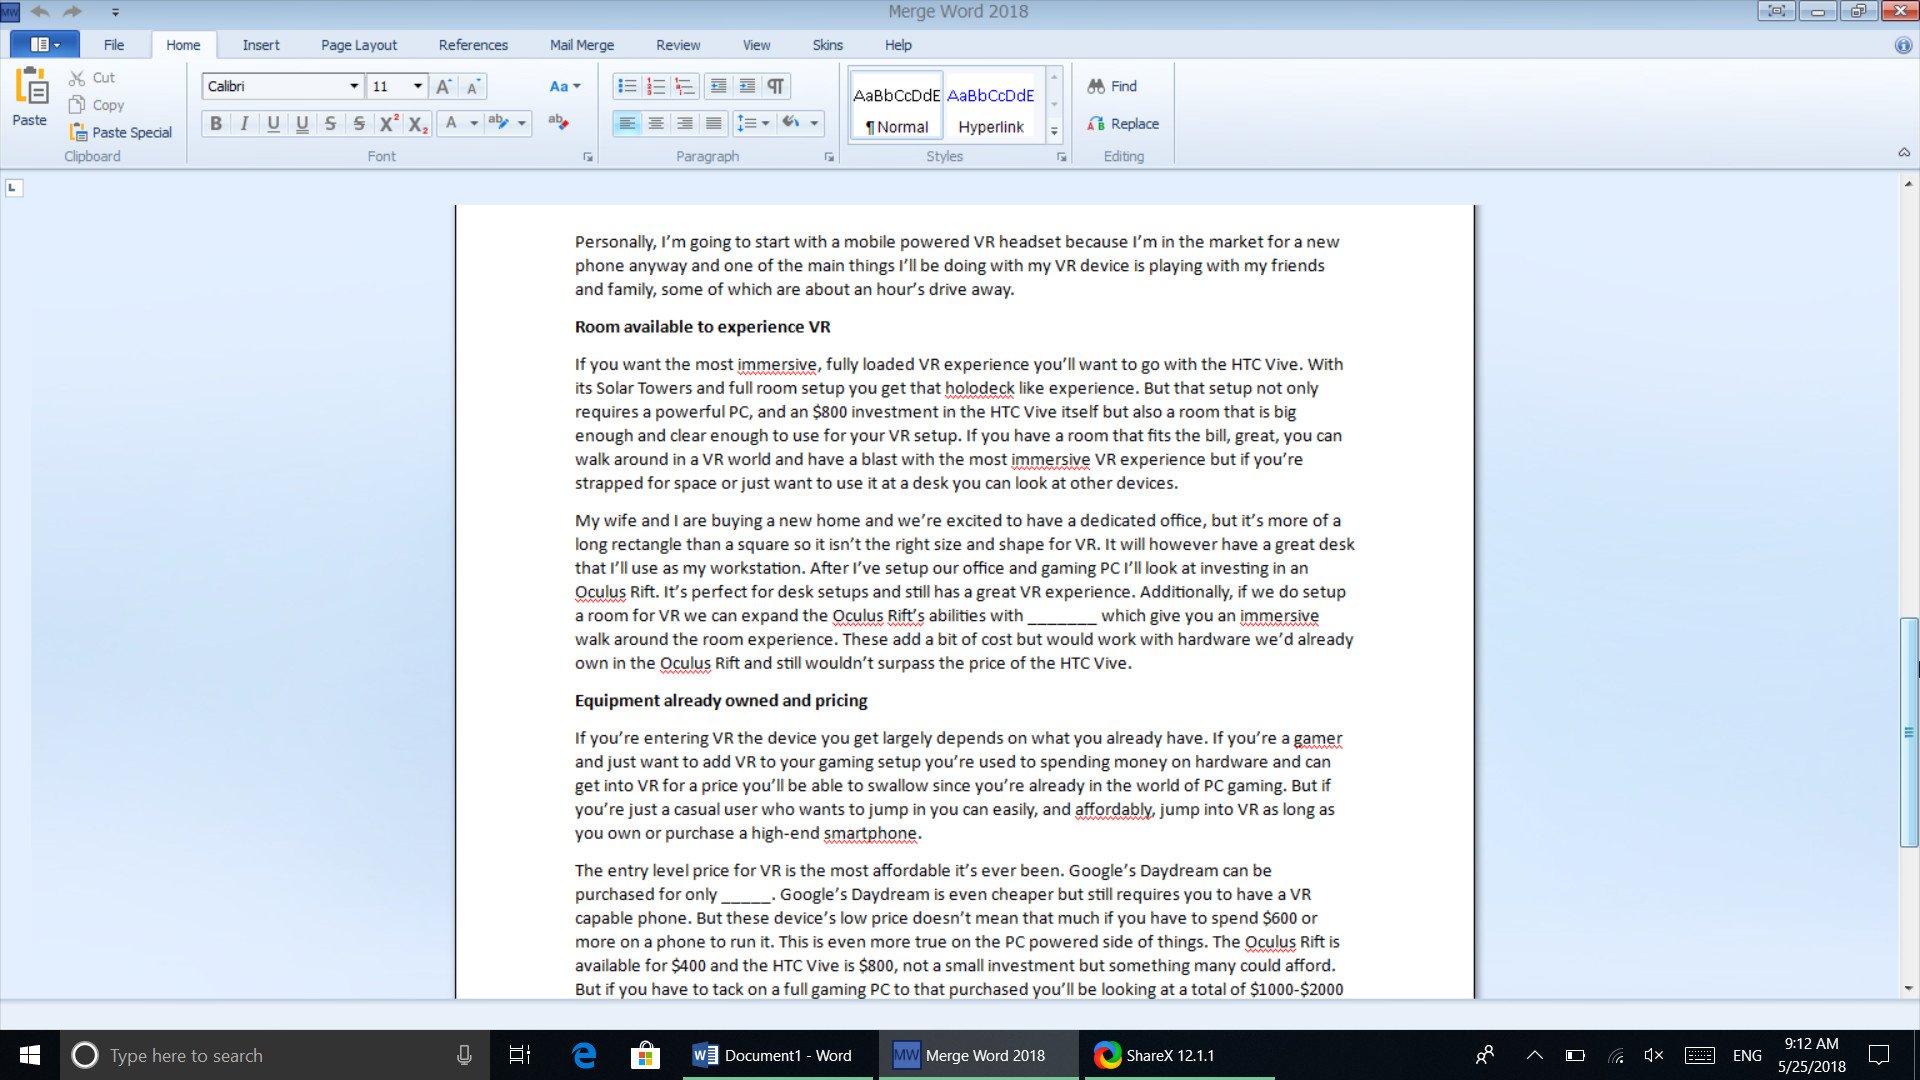Align text right
The width and height of the screenshot is (1920, 1080).
pos(685,123)
